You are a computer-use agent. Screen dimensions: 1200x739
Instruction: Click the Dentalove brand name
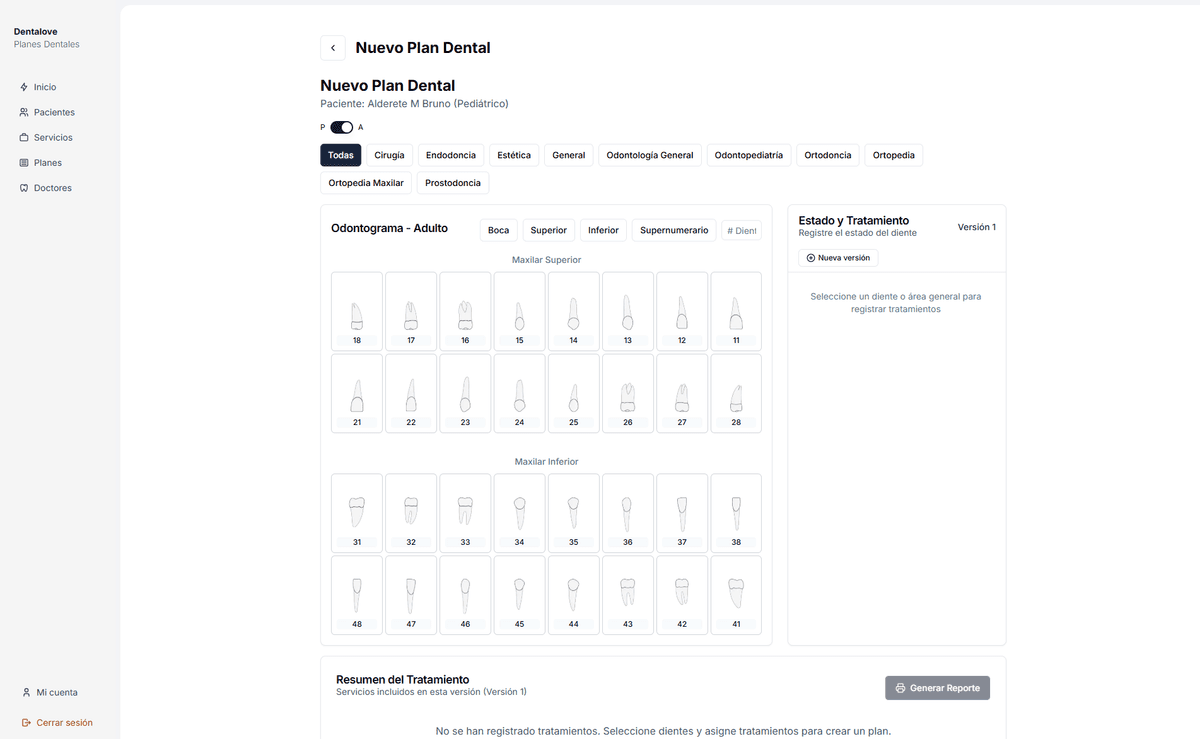coord(36,32)
